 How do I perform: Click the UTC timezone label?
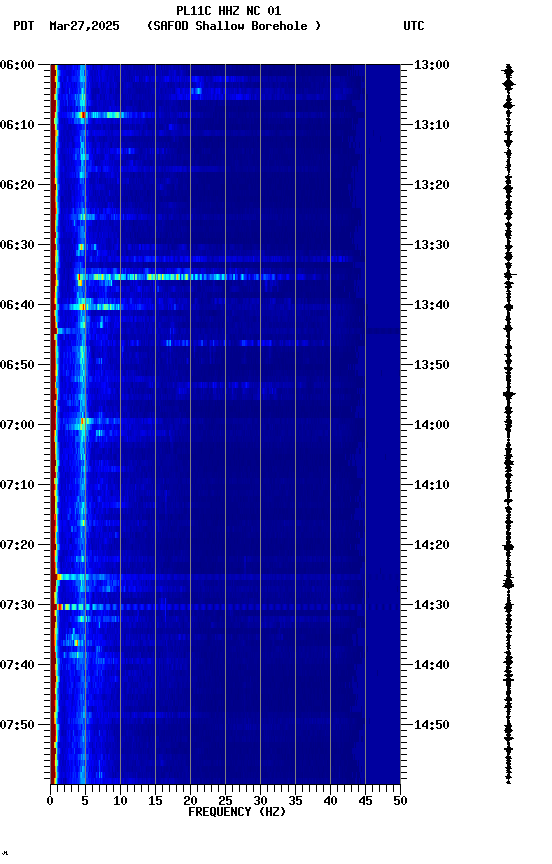pos(414,26)
